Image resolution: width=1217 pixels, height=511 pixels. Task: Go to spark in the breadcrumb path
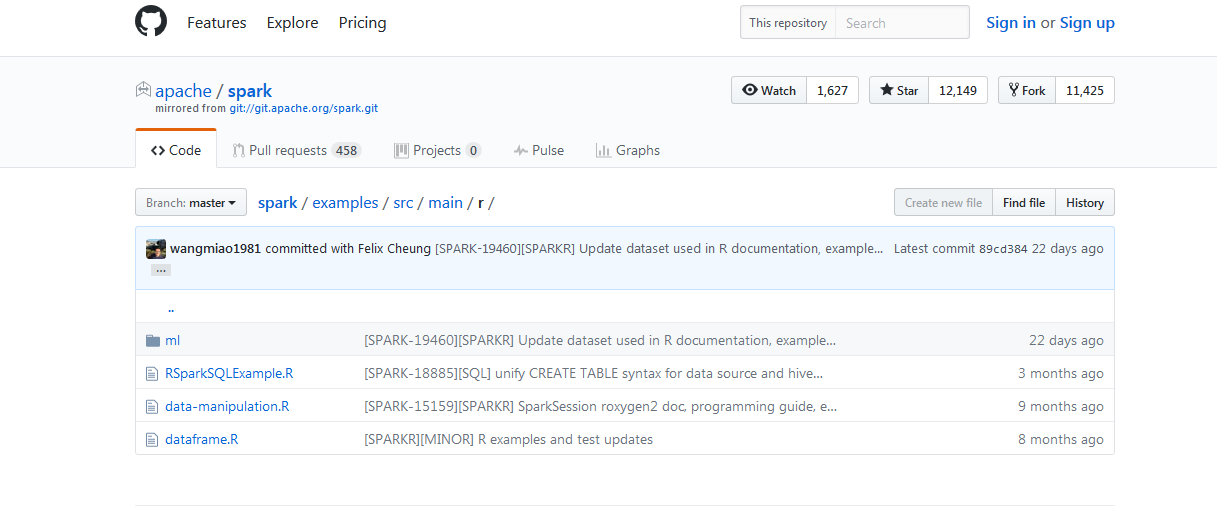(278, 202)
